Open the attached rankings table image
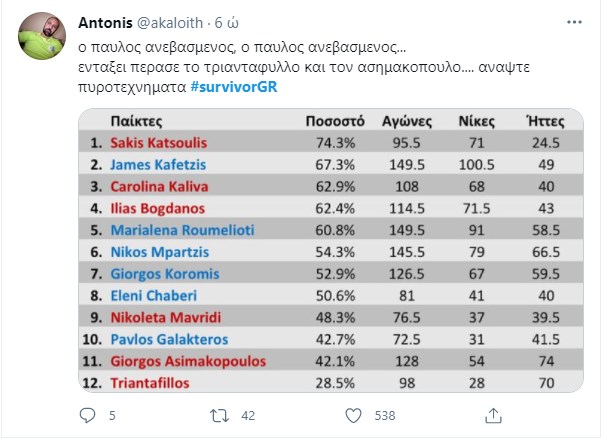Image resolution: width=614 pixels, height=438 pixels. [331, 251]
